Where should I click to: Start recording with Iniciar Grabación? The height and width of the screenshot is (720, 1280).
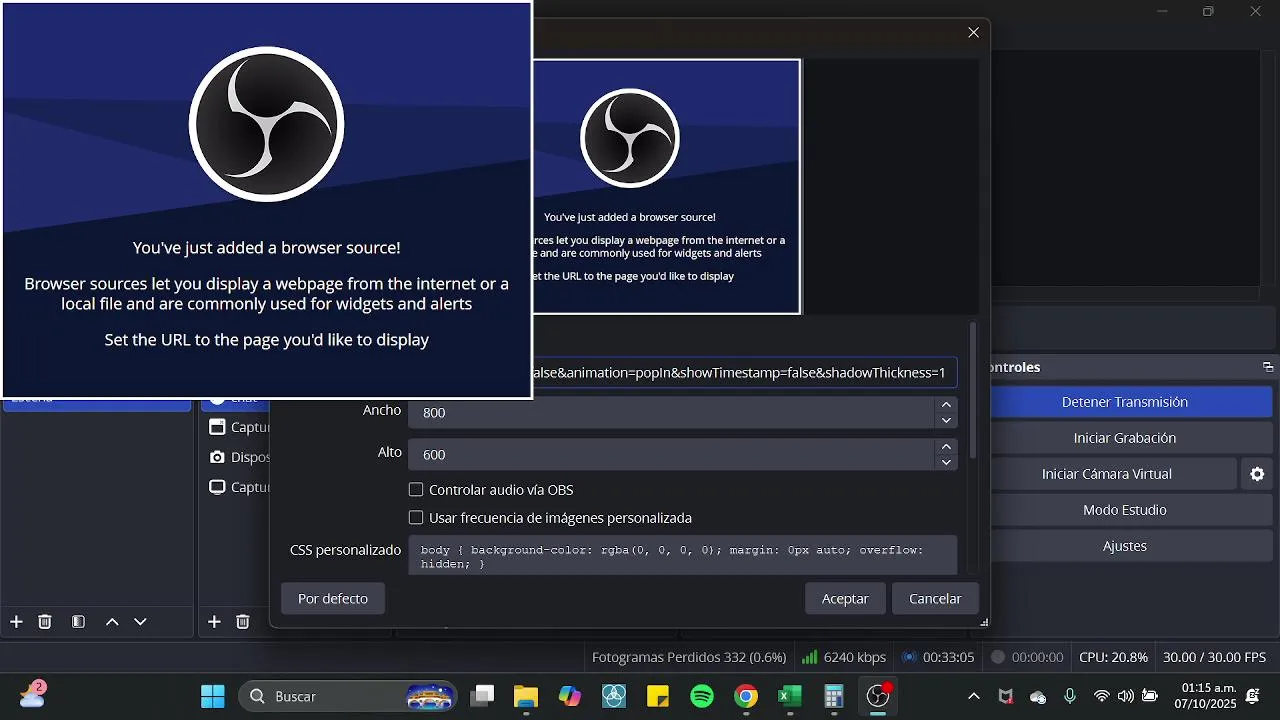point(1125,438)
